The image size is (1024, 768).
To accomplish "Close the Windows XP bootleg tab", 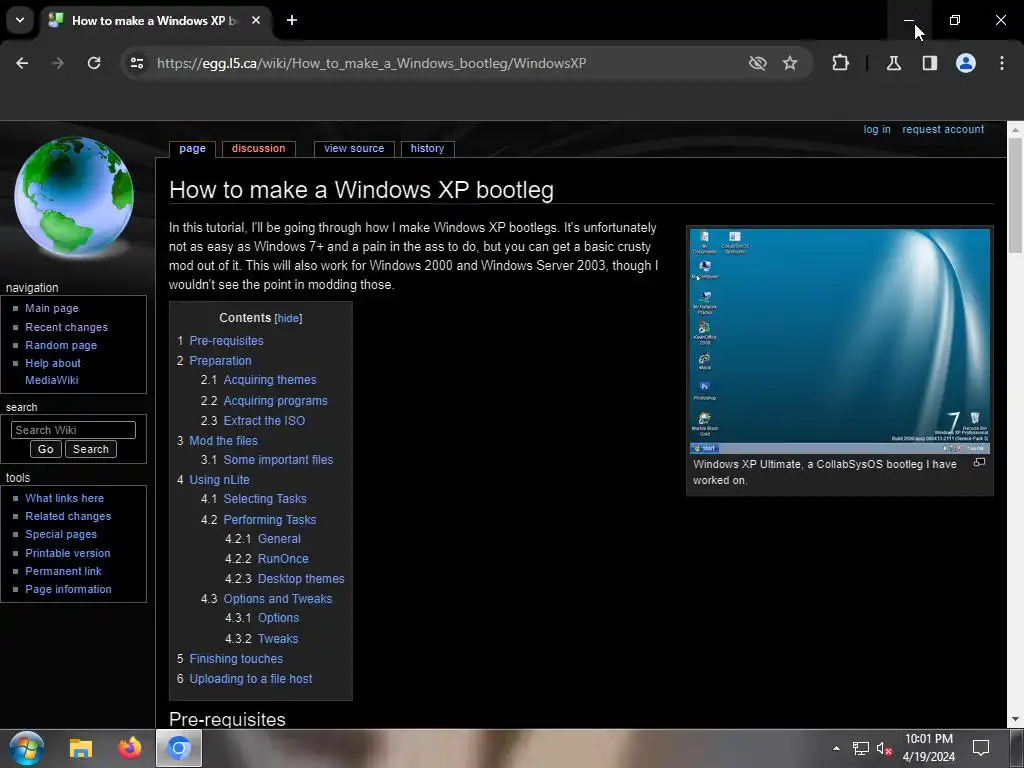I will (x=256, y=20).
